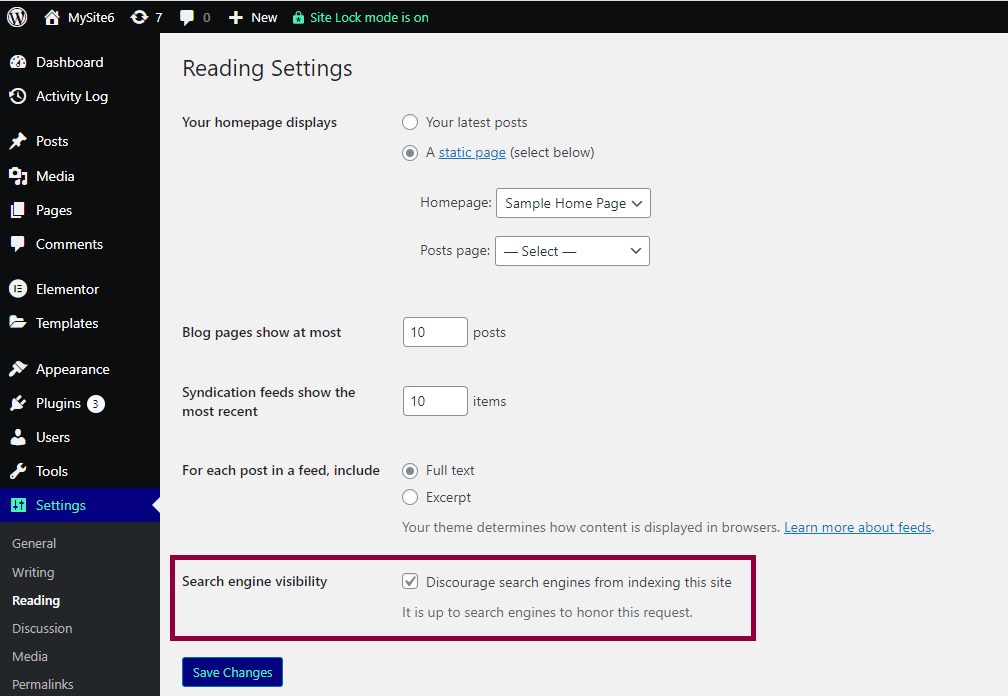Image resolution: width=1008 pixels, height=696 pixels.
Task: Go to the Discussion settings submenu
Action: 42,629
